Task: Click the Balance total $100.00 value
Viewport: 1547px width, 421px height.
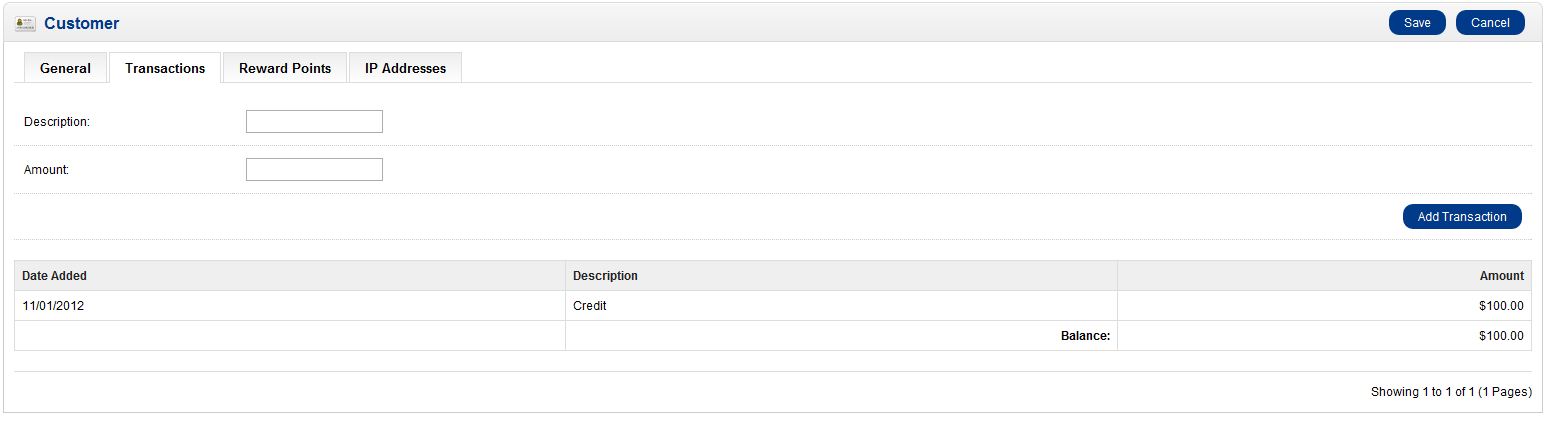Action: click(x=1501, y=336)
